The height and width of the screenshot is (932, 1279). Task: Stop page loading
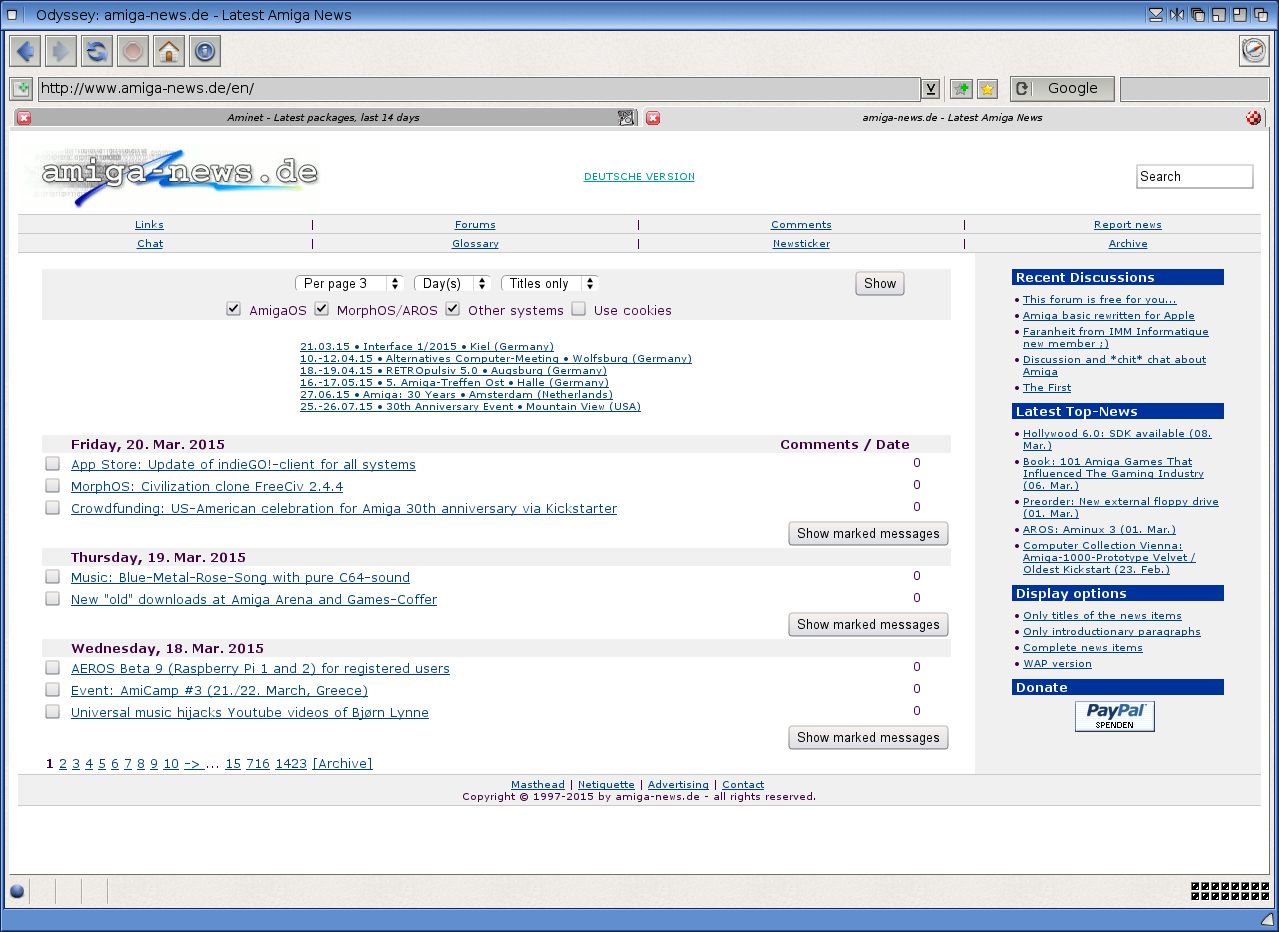[x=133, y=51]
